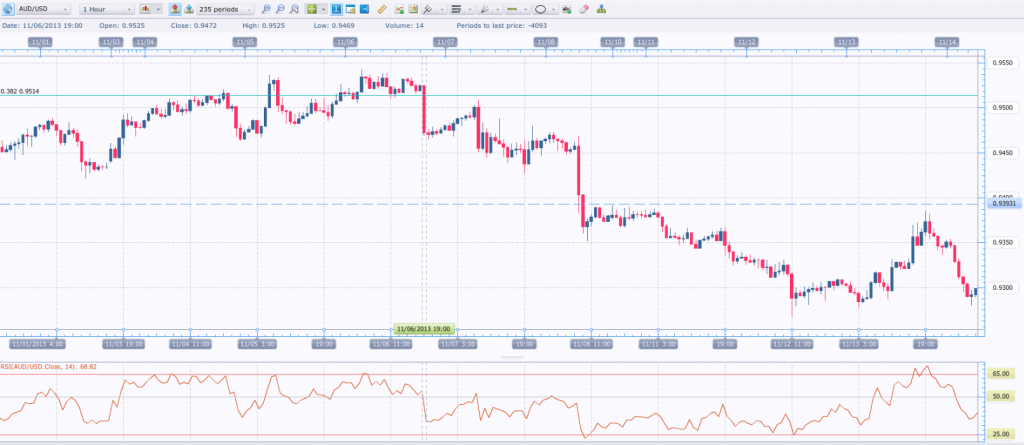This screenshot has height=445, width=1024.
Task: Click the horizontal green line tool
Action: [x=512, y=9]
